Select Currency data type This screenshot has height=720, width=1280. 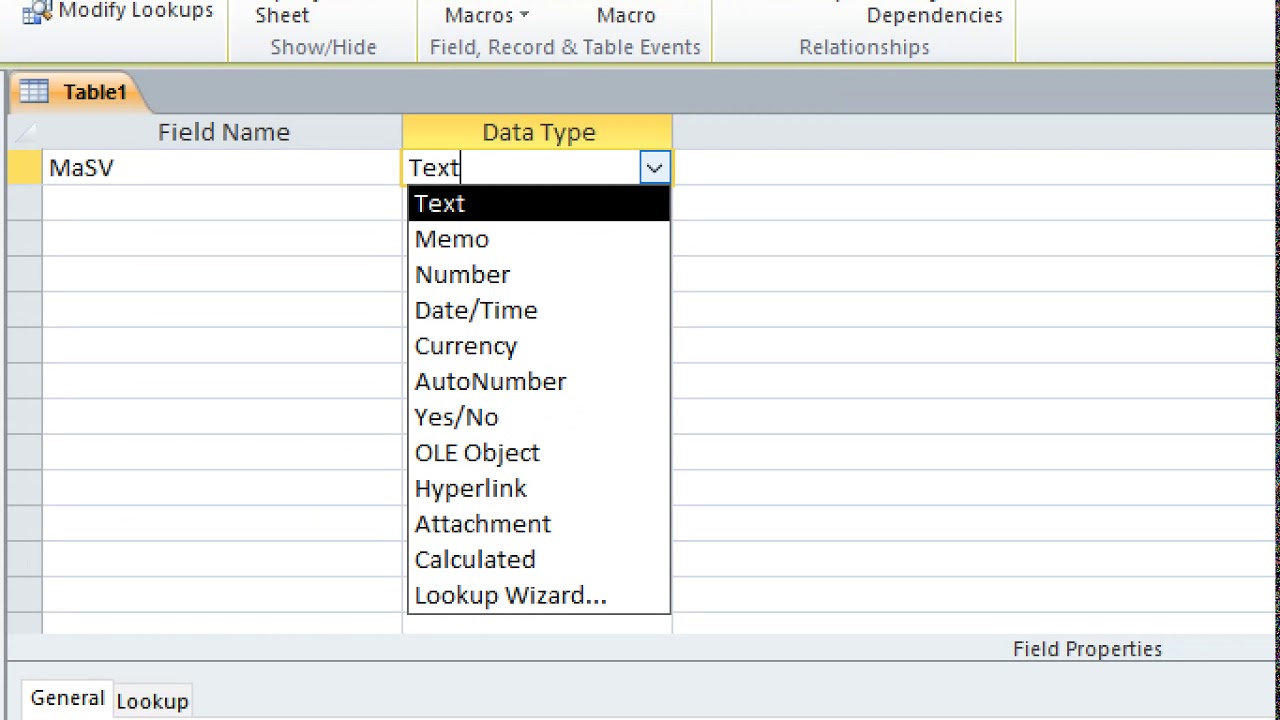pos(539,346)
